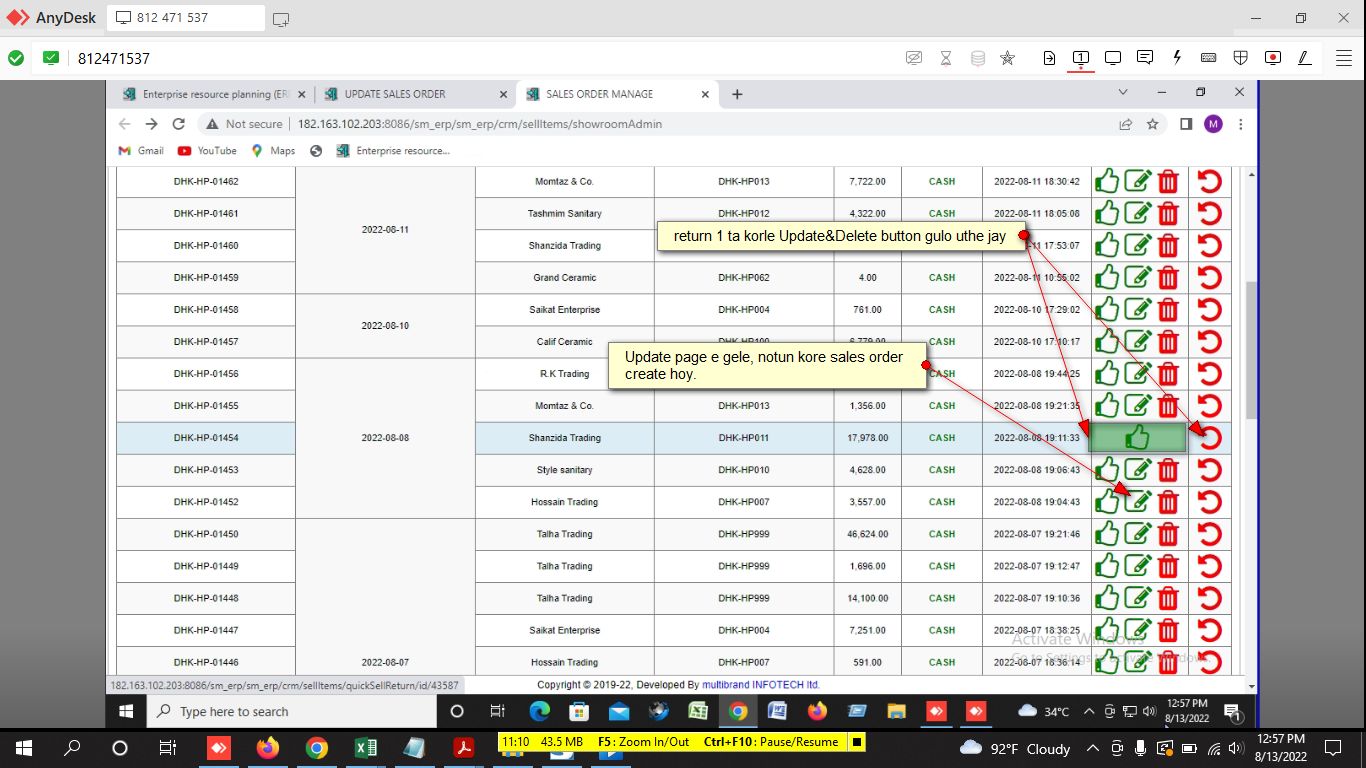Open AnyDesk chat icon in toolbar
1366x768 pixels.
tap(1145, 58)
